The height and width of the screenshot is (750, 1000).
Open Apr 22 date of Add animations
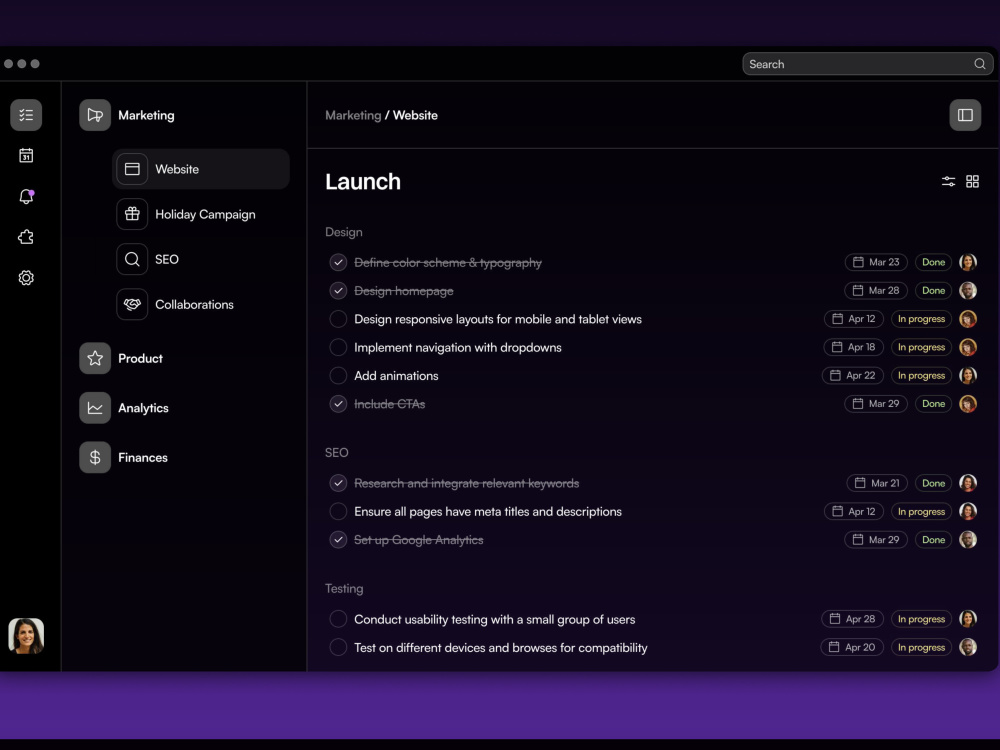point(853,376)
